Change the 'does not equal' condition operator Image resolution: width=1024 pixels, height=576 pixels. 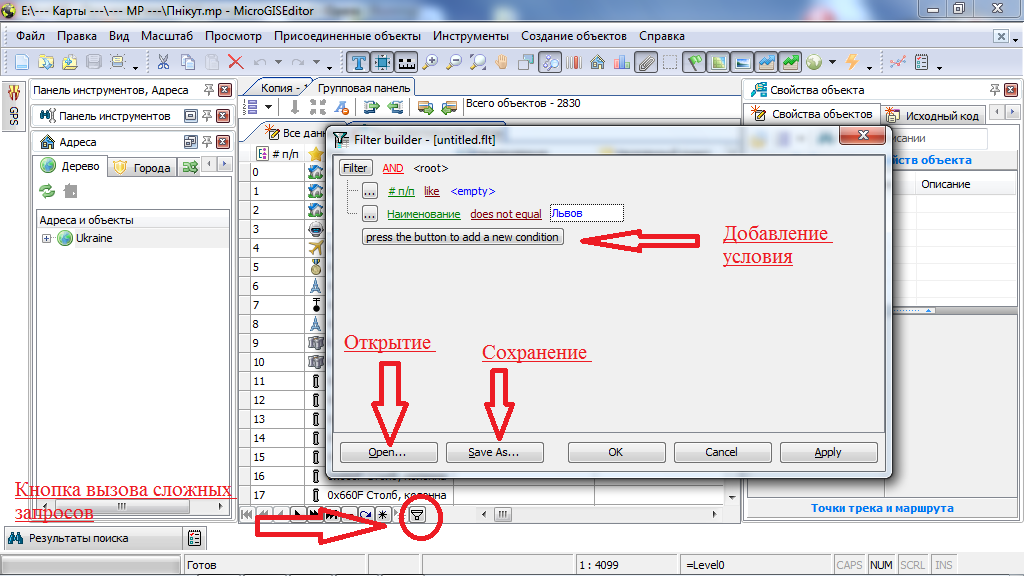point(505,214)
